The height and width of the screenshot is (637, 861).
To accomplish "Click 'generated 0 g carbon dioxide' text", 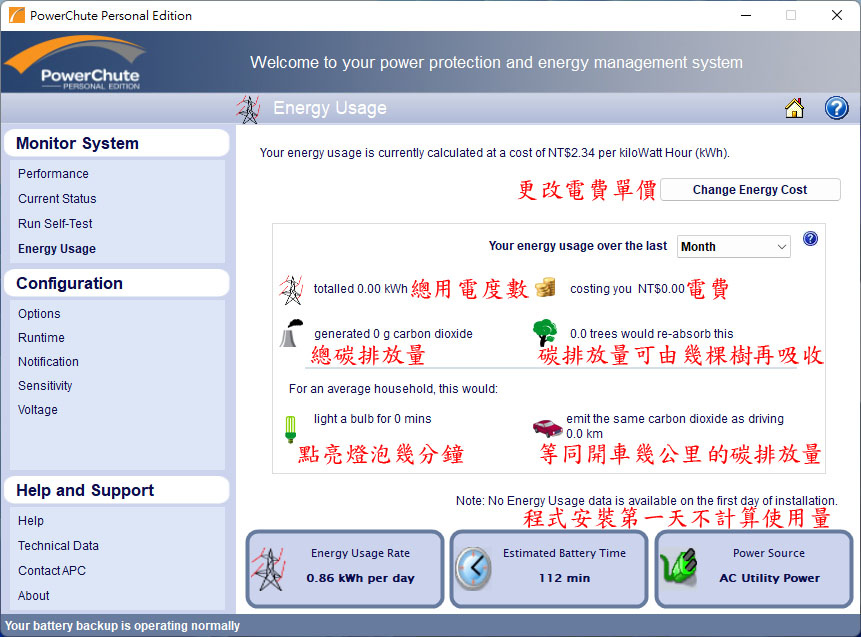I will click(393, 334).
